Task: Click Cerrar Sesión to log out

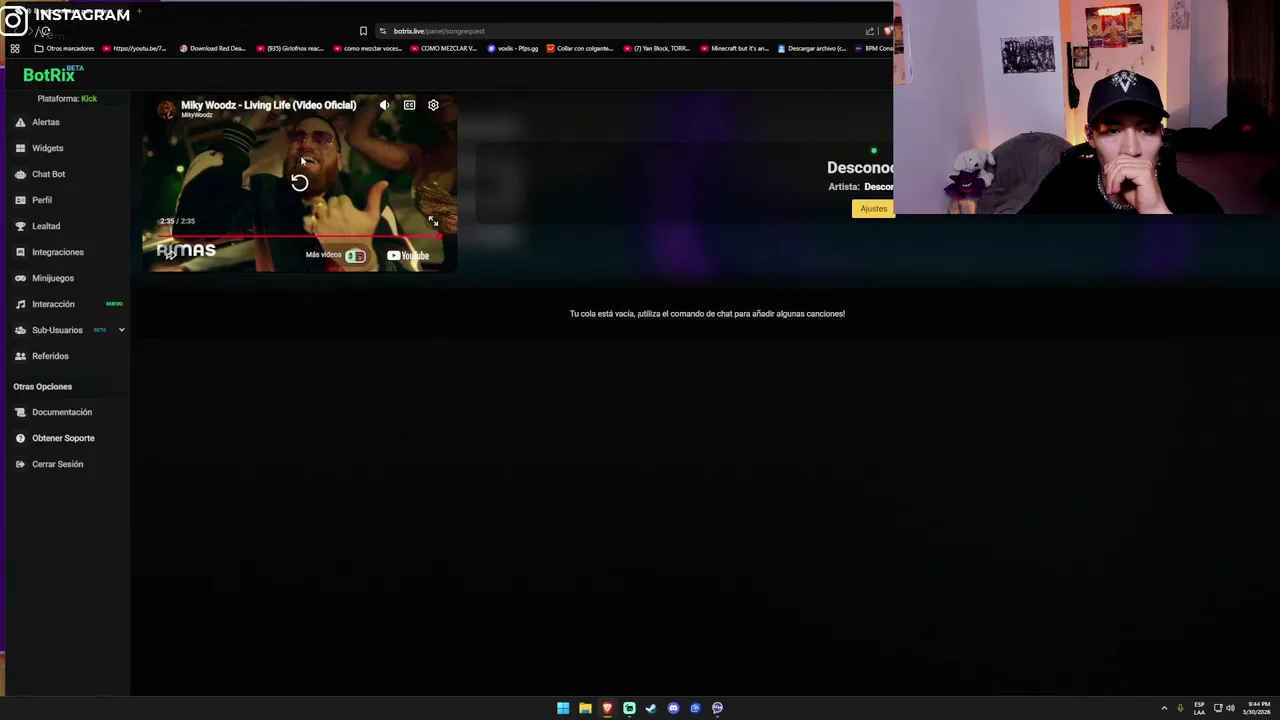Action: click(x=58, y=464)
